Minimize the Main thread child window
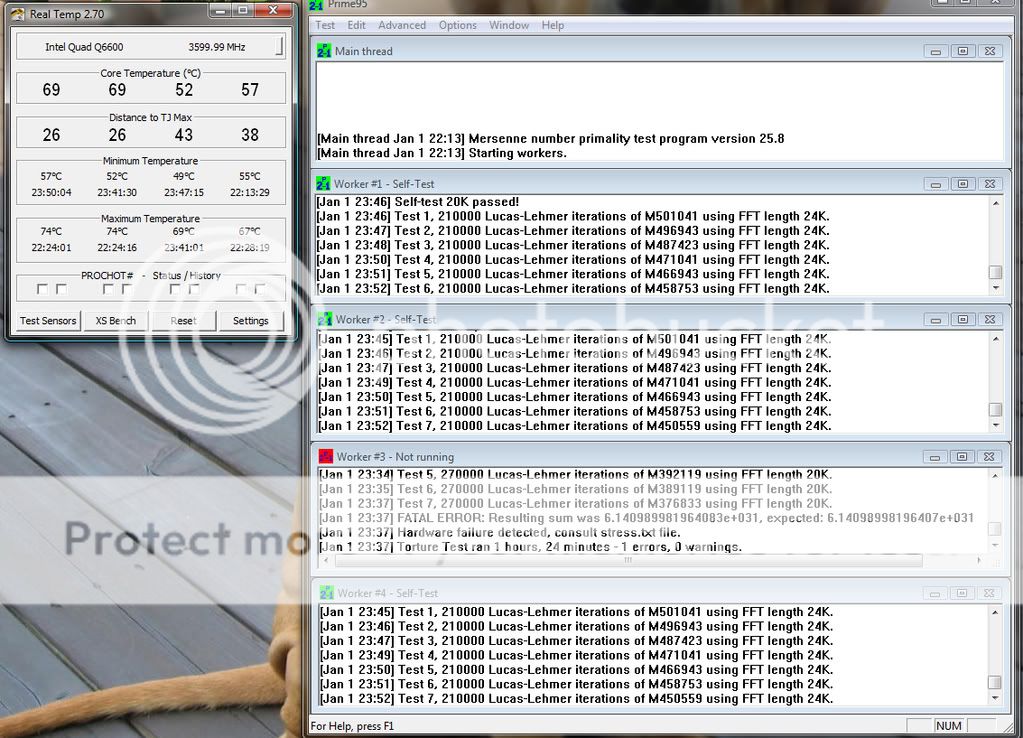 coord(936,51)
